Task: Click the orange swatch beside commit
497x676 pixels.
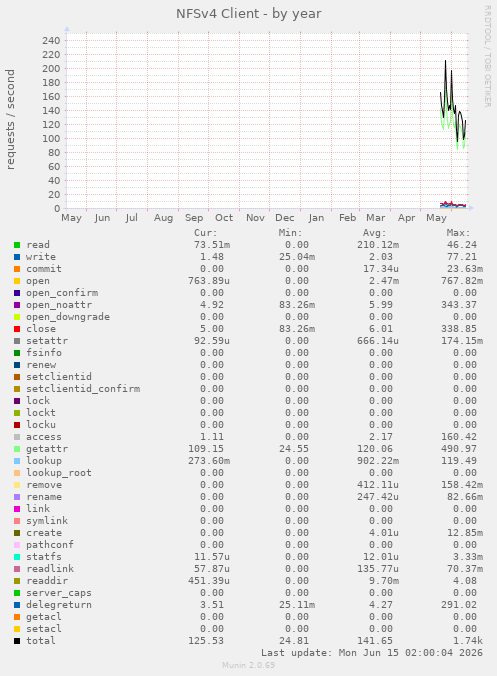Action: coord(17,269)
